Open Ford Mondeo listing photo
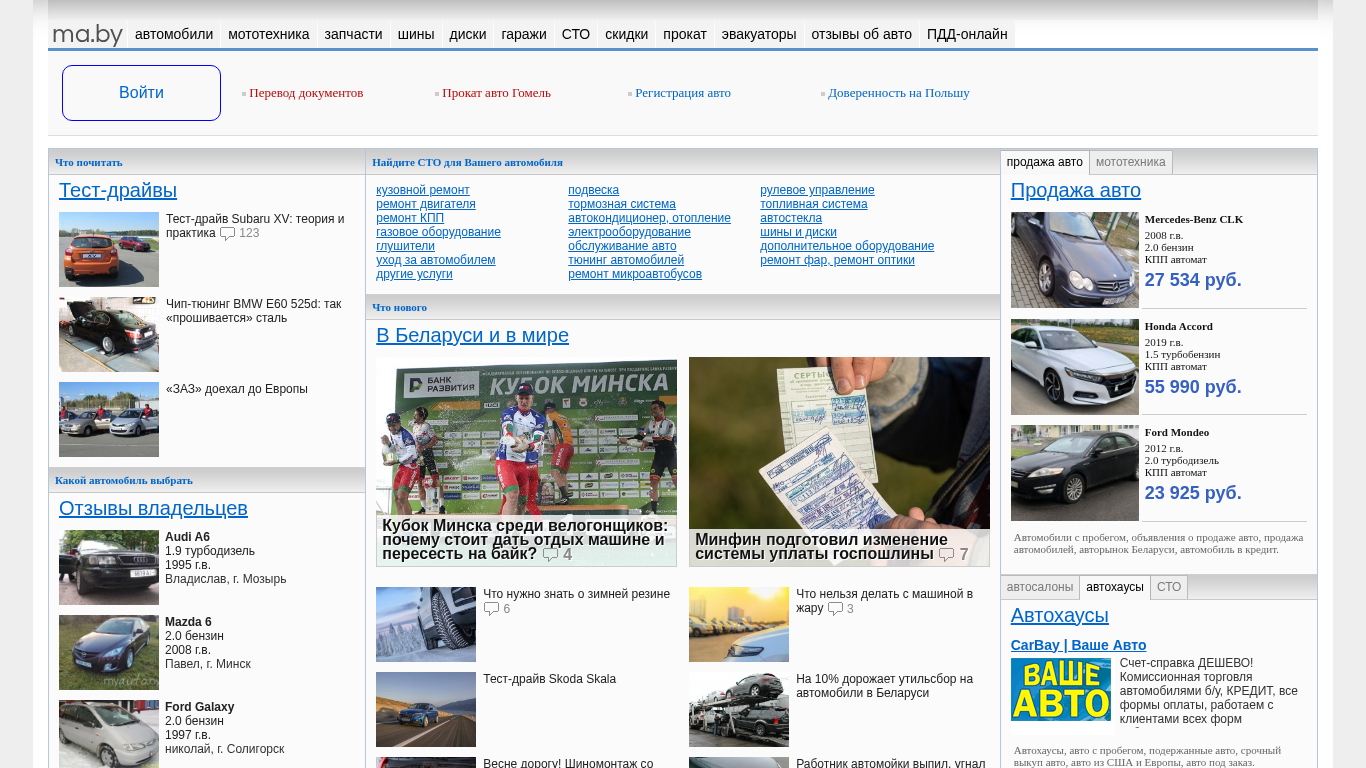The height and width of the screenshot is (768, 1366). tap(1075, 473)
